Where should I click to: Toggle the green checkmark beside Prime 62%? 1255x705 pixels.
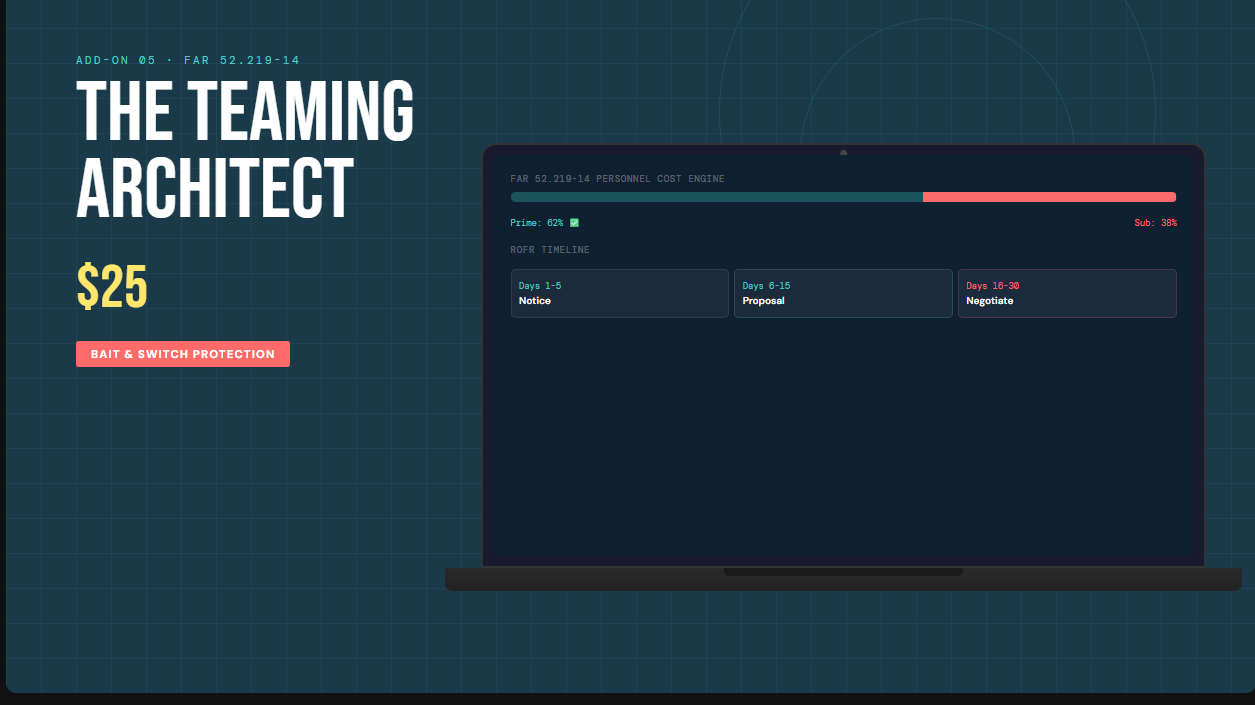[572, 222]
